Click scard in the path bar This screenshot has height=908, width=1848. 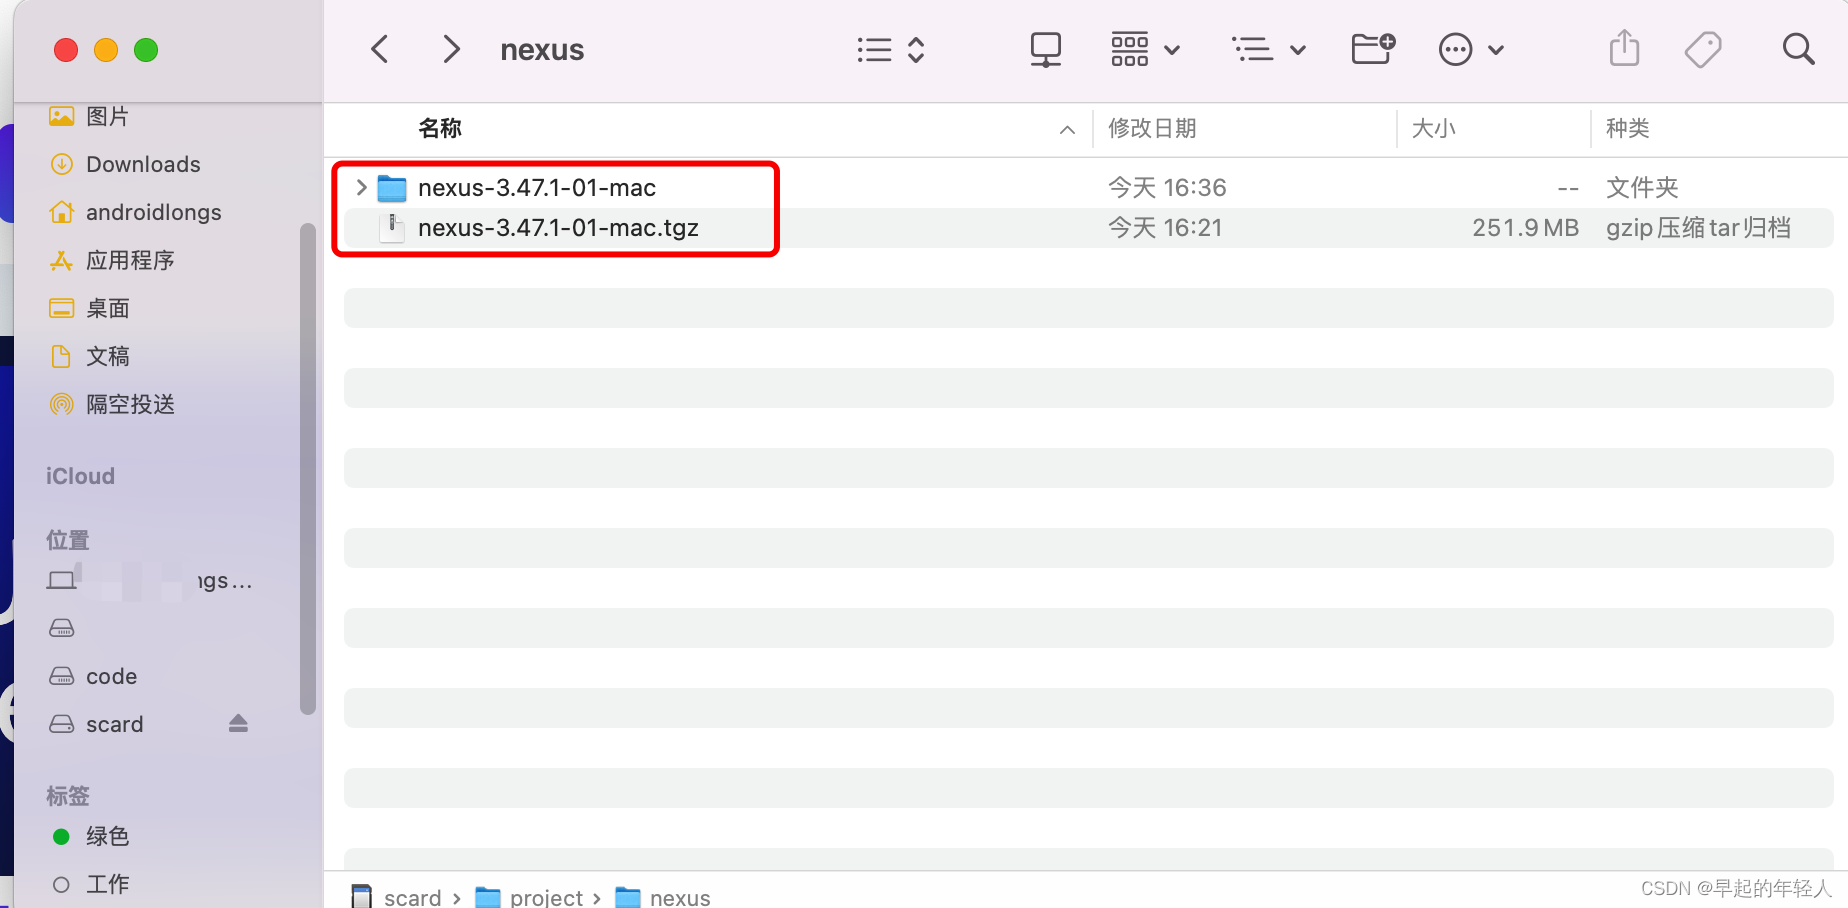412,897
